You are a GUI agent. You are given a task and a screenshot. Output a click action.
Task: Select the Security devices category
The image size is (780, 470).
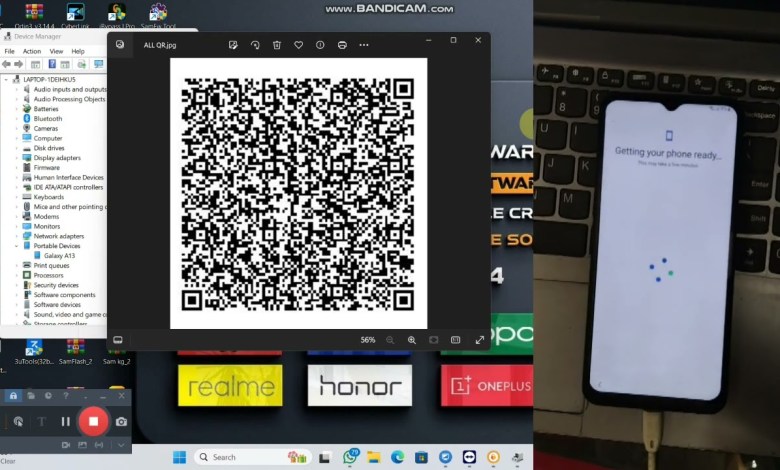click(x=56, y=285)
